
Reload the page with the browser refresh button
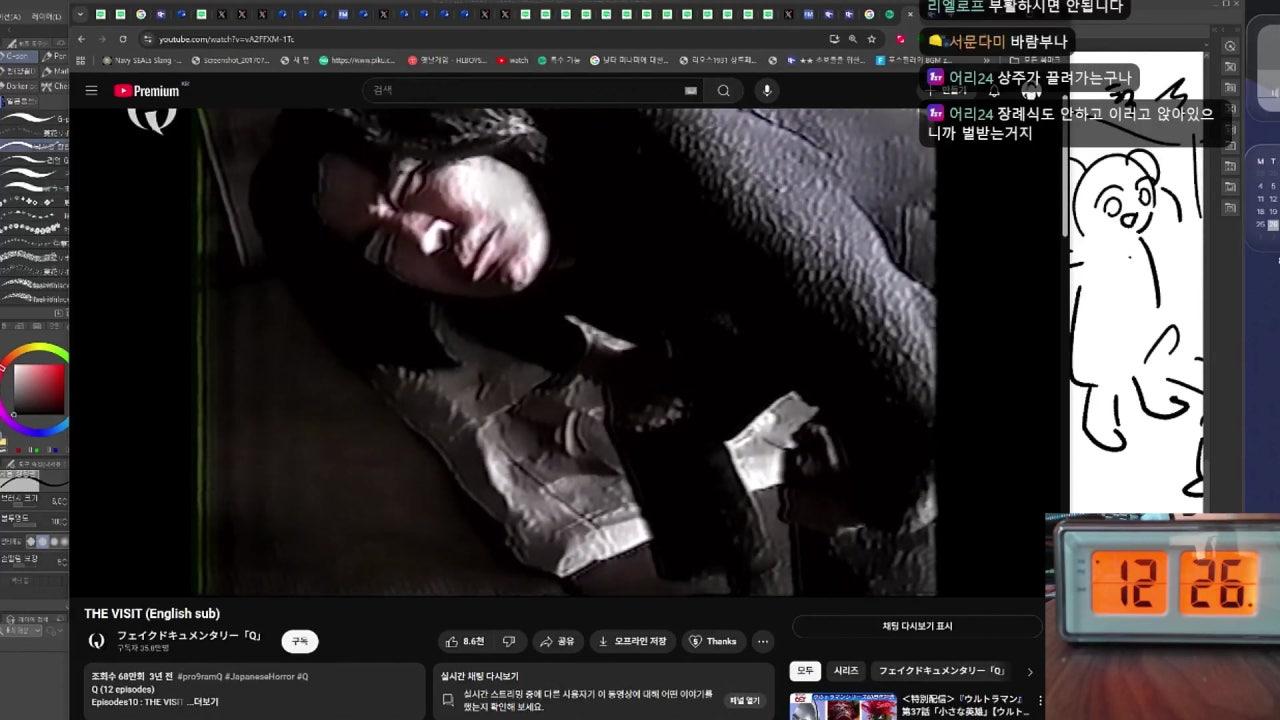(123, 39)
